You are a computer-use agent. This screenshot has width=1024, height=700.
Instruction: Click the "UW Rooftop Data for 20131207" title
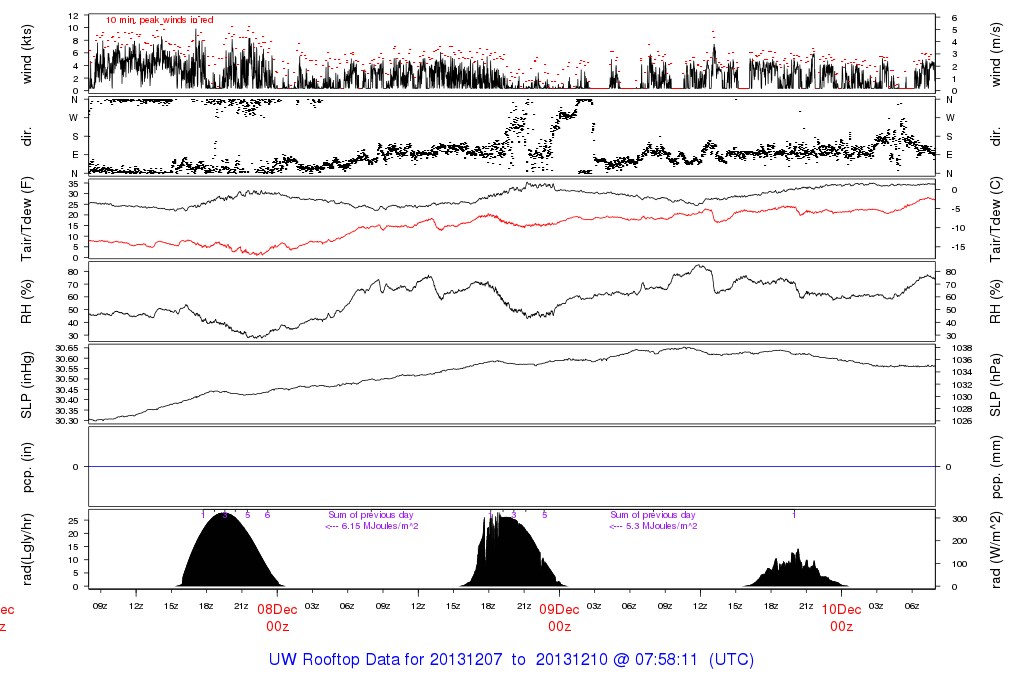click(x=385, y=660)
